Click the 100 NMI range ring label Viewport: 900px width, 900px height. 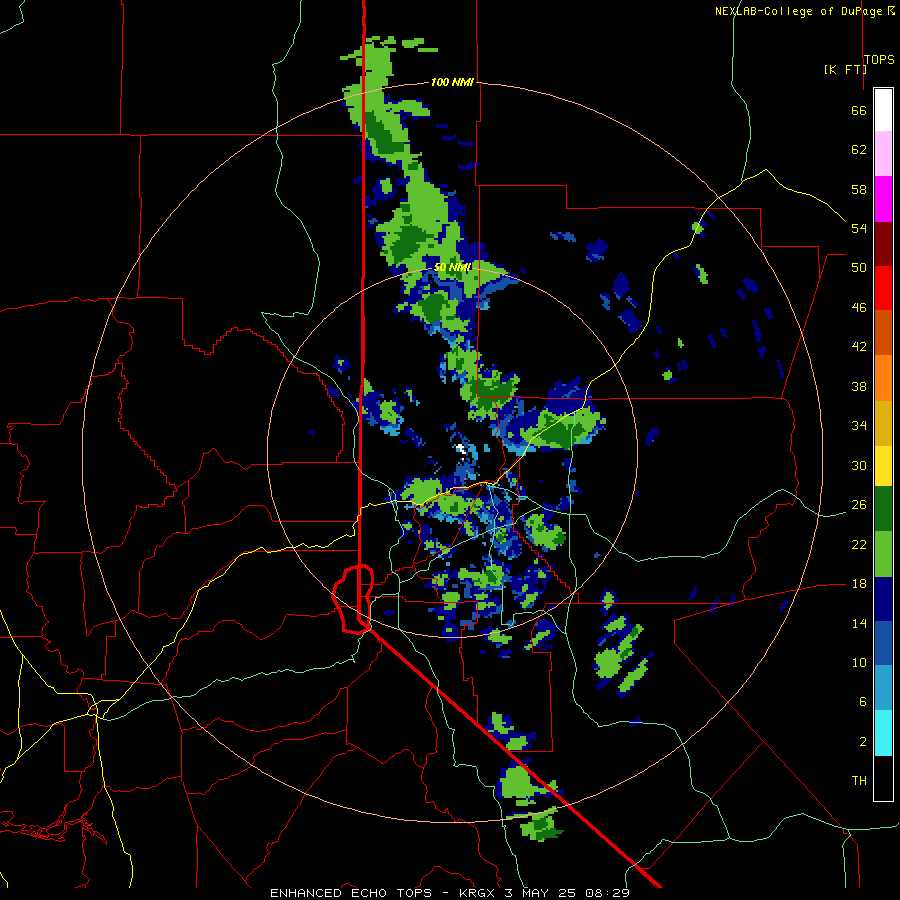point(452,82)
